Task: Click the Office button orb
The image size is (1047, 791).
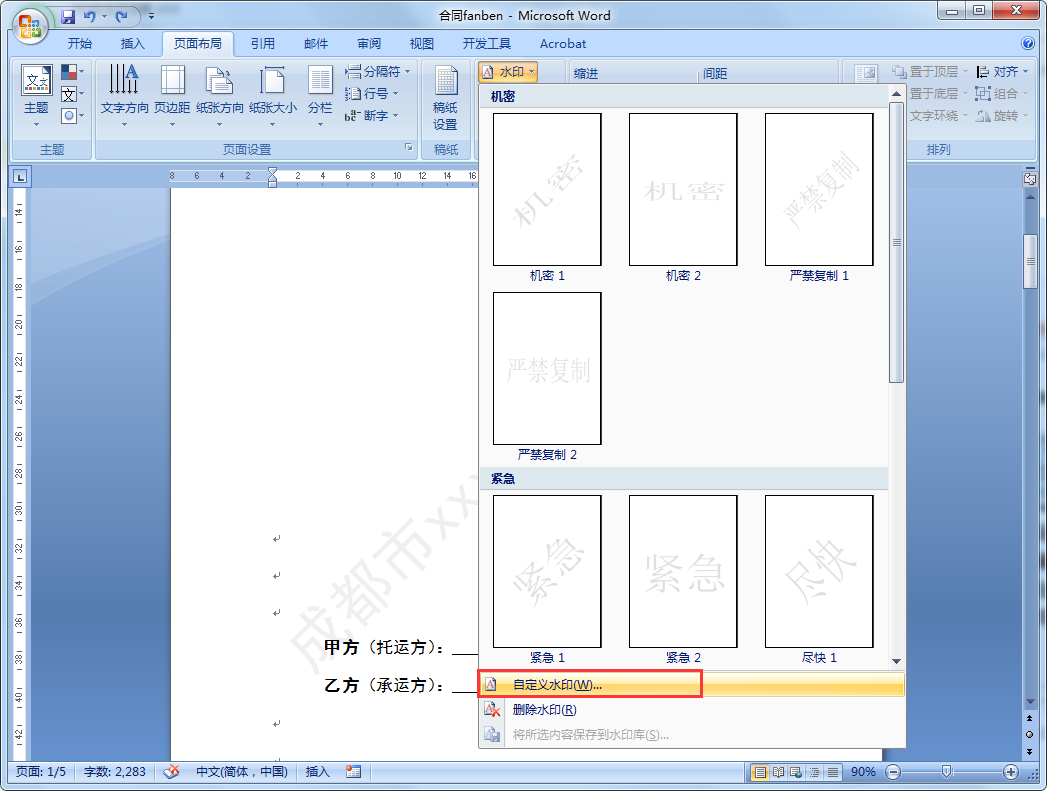Action: [29, 27]
